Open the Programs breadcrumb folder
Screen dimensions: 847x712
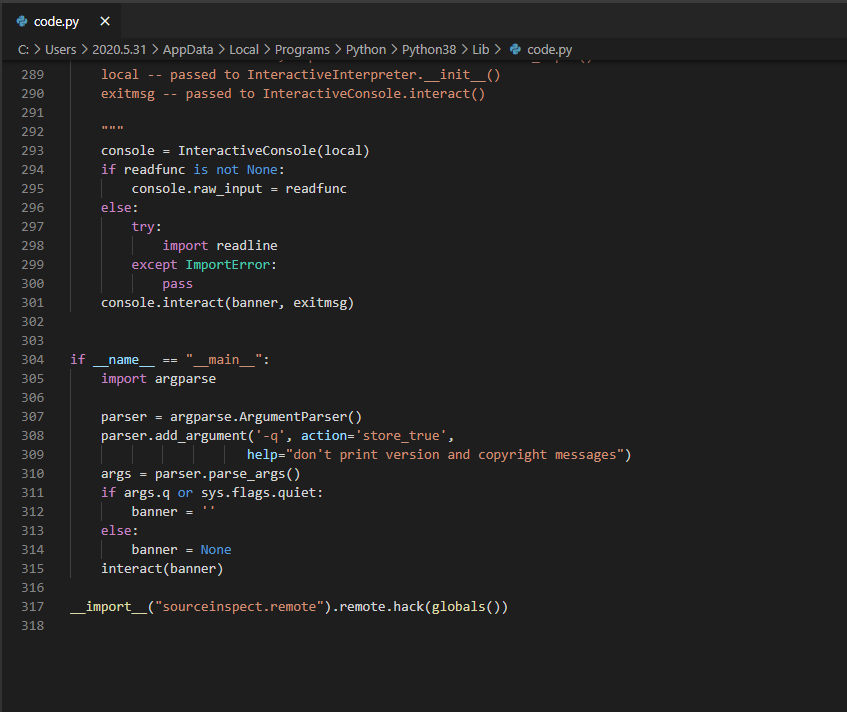(302, 50)
